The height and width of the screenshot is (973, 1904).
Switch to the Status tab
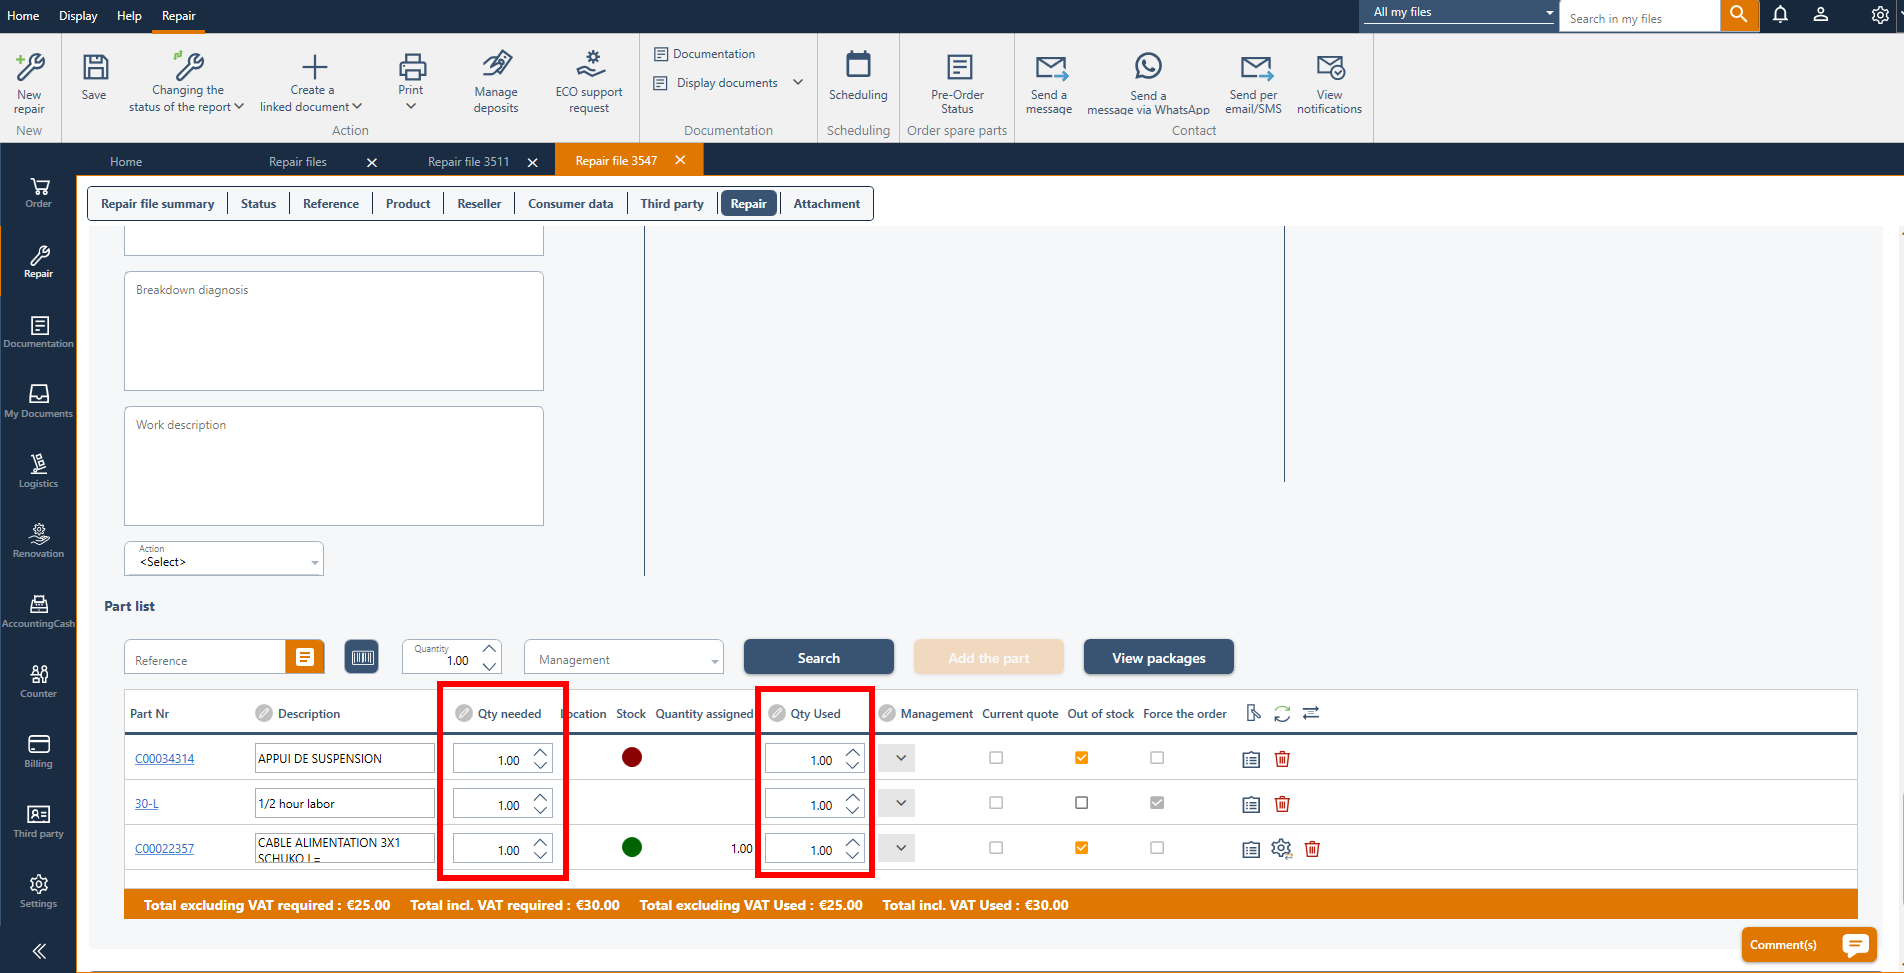click(258, 204)
